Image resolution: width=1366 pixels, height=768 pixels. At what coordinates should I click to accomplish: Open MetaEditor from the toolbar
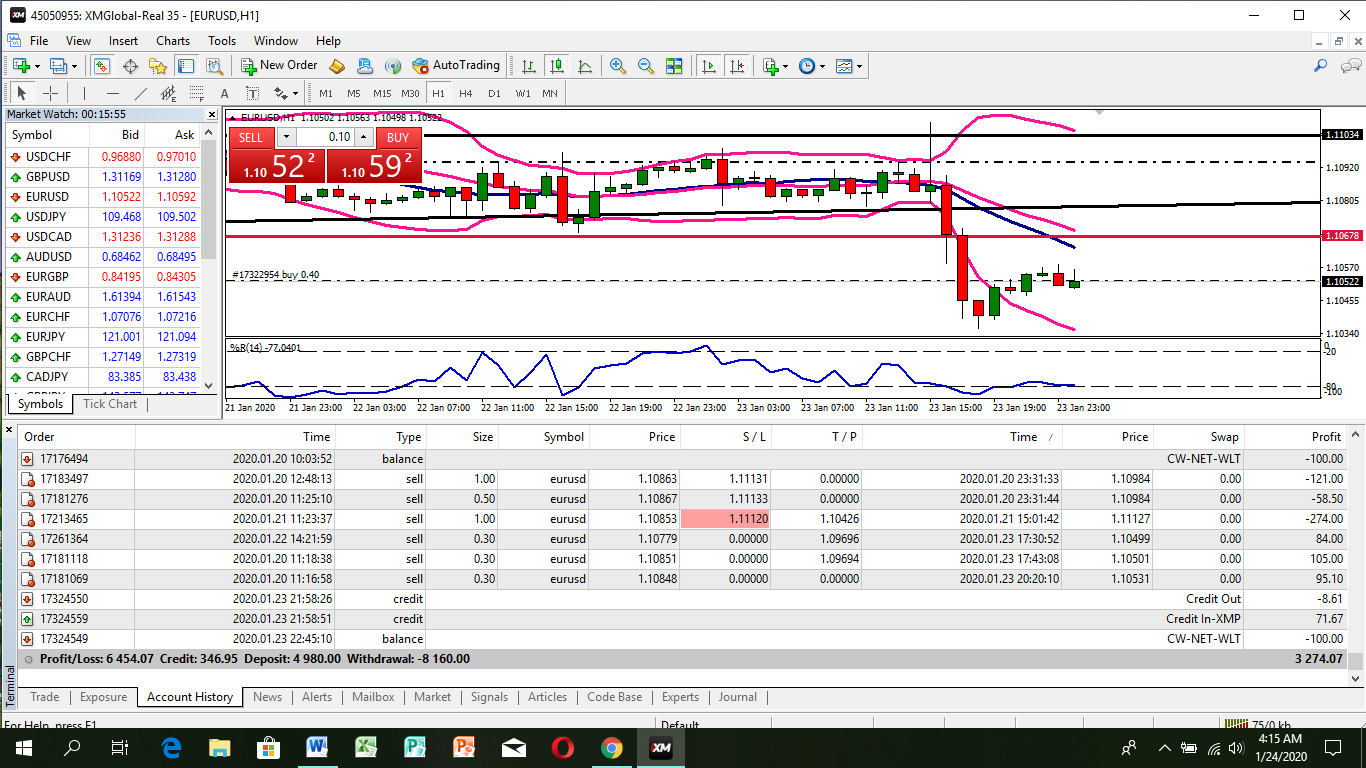(337, 66)
